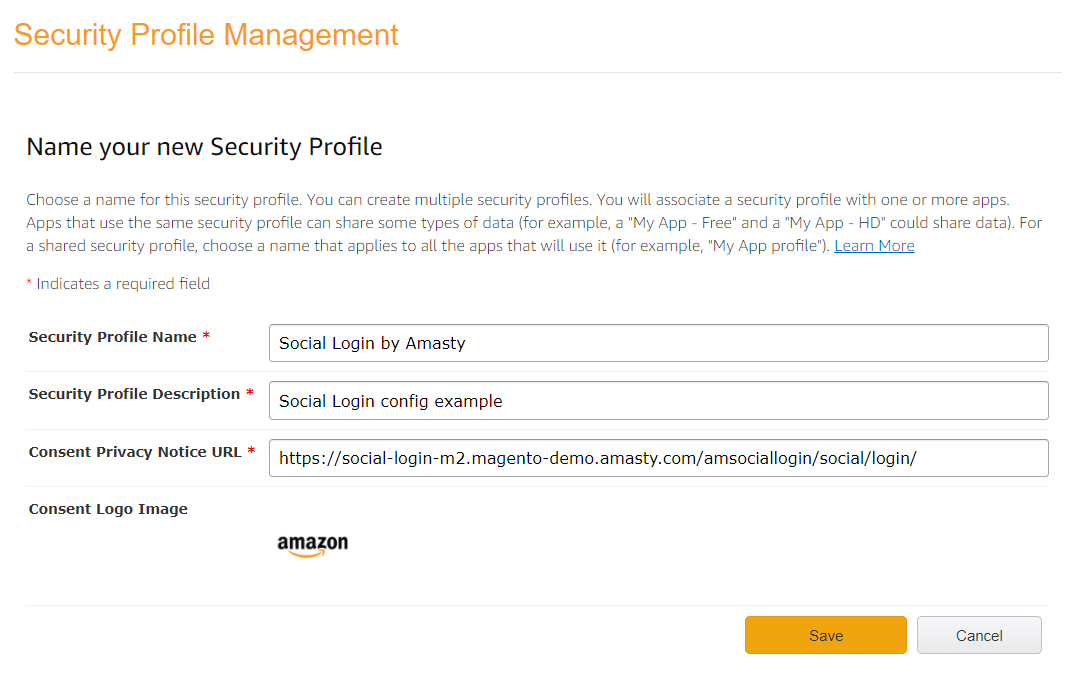1075x674 pixels.
Task: Click the red asterisk before 'Indicates a required field'
Action: [29, 282]
